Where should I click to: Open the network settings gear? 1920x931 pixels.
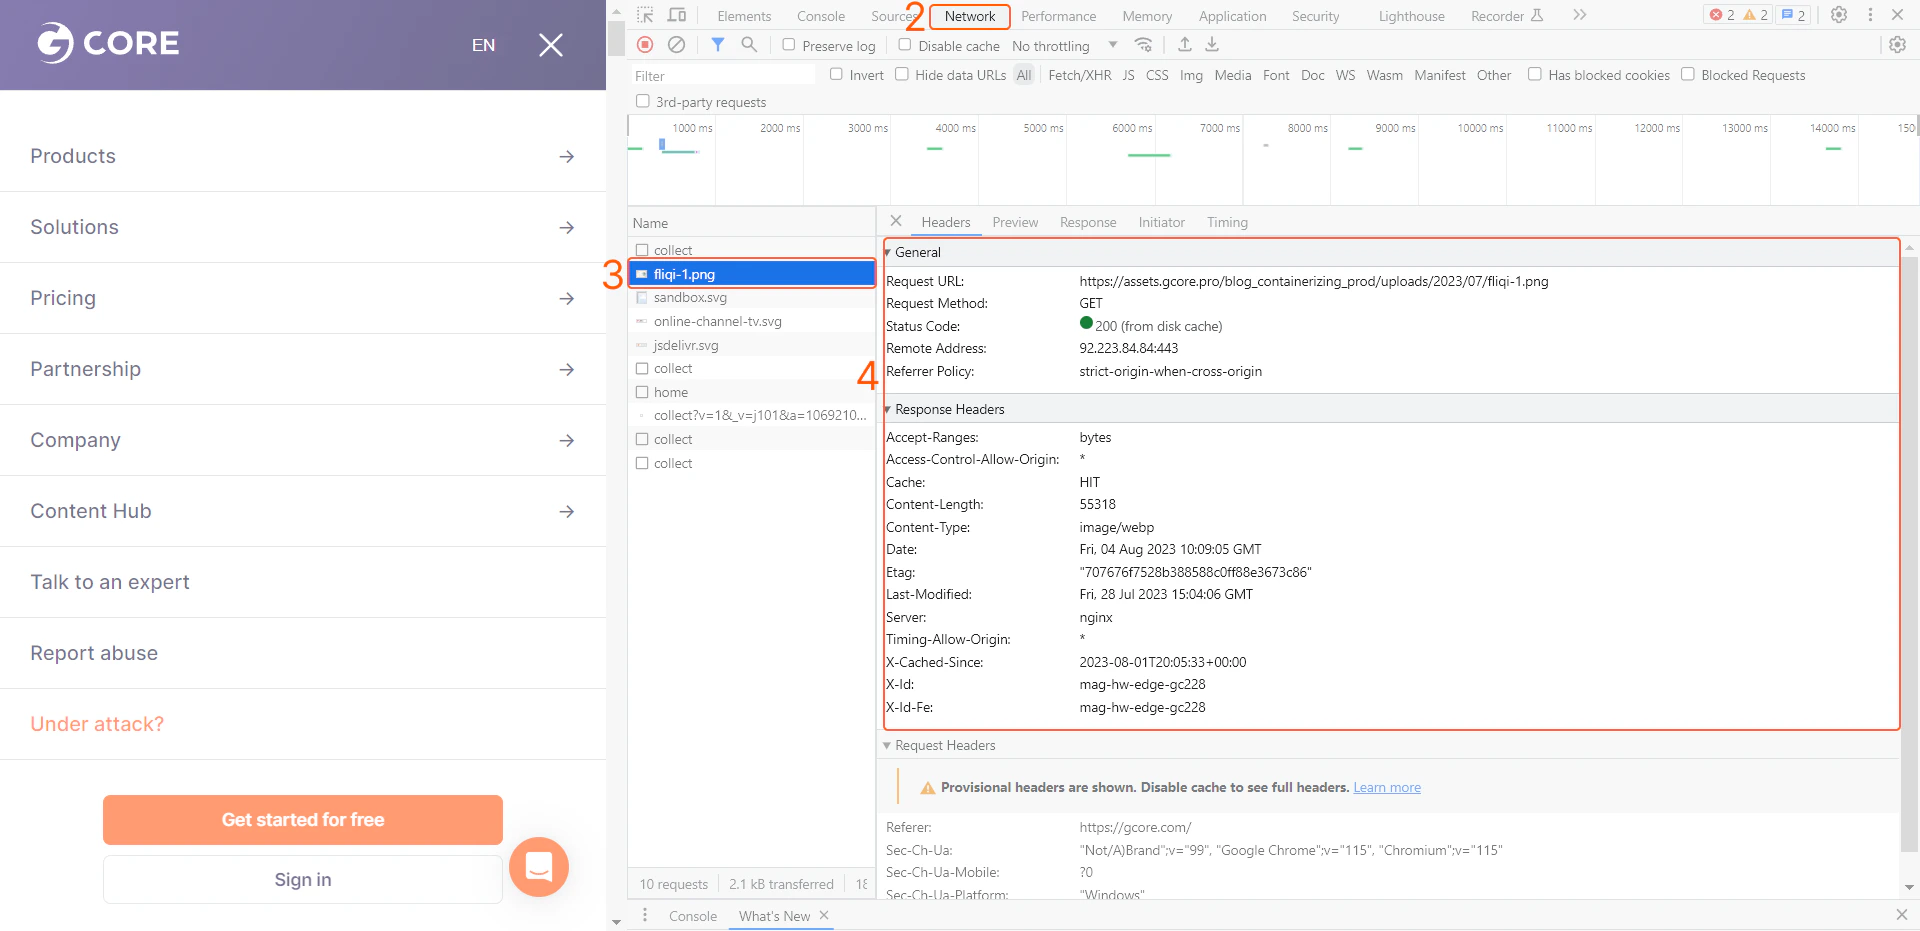point(1898,45)
